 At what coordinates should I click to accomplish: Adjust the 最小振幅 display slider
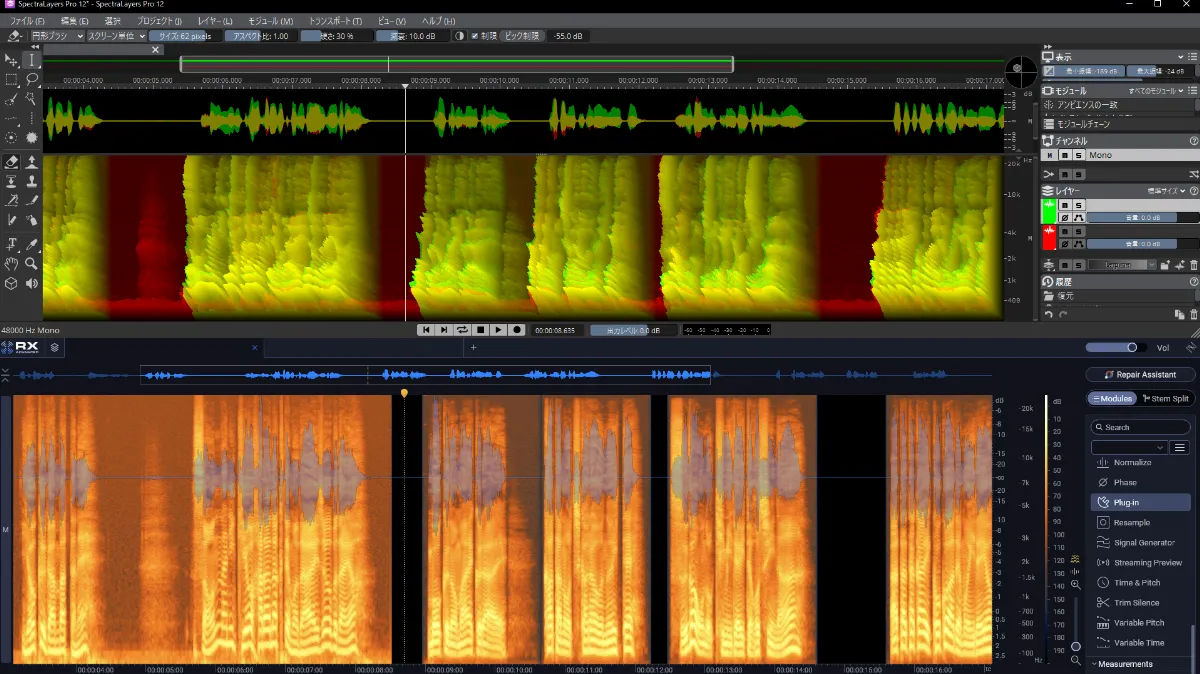point(1083,71)
